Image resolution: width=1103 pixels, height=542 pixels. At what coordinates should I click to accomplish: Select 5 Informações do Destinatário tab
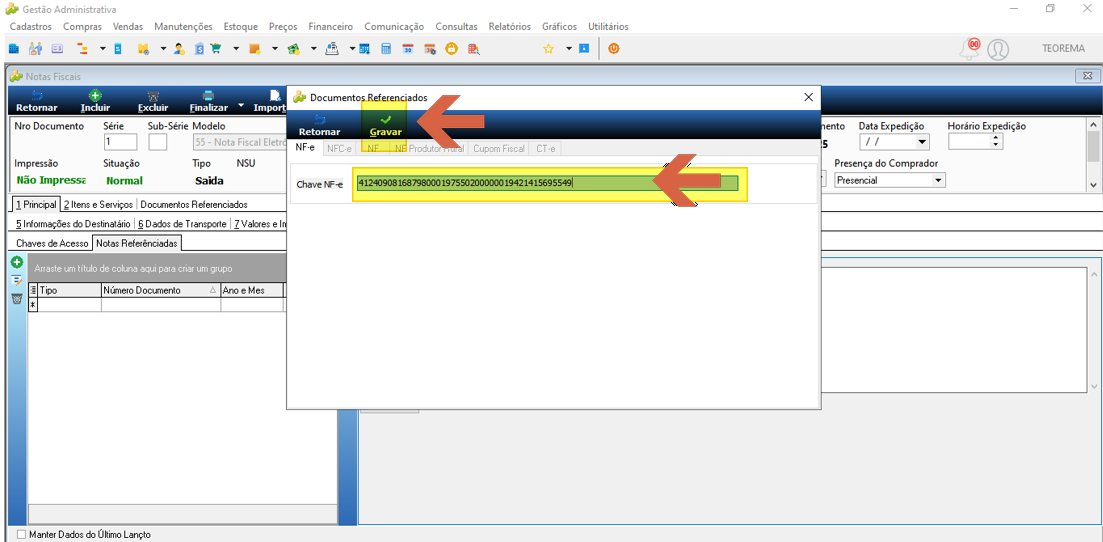(x=73, y=224)
